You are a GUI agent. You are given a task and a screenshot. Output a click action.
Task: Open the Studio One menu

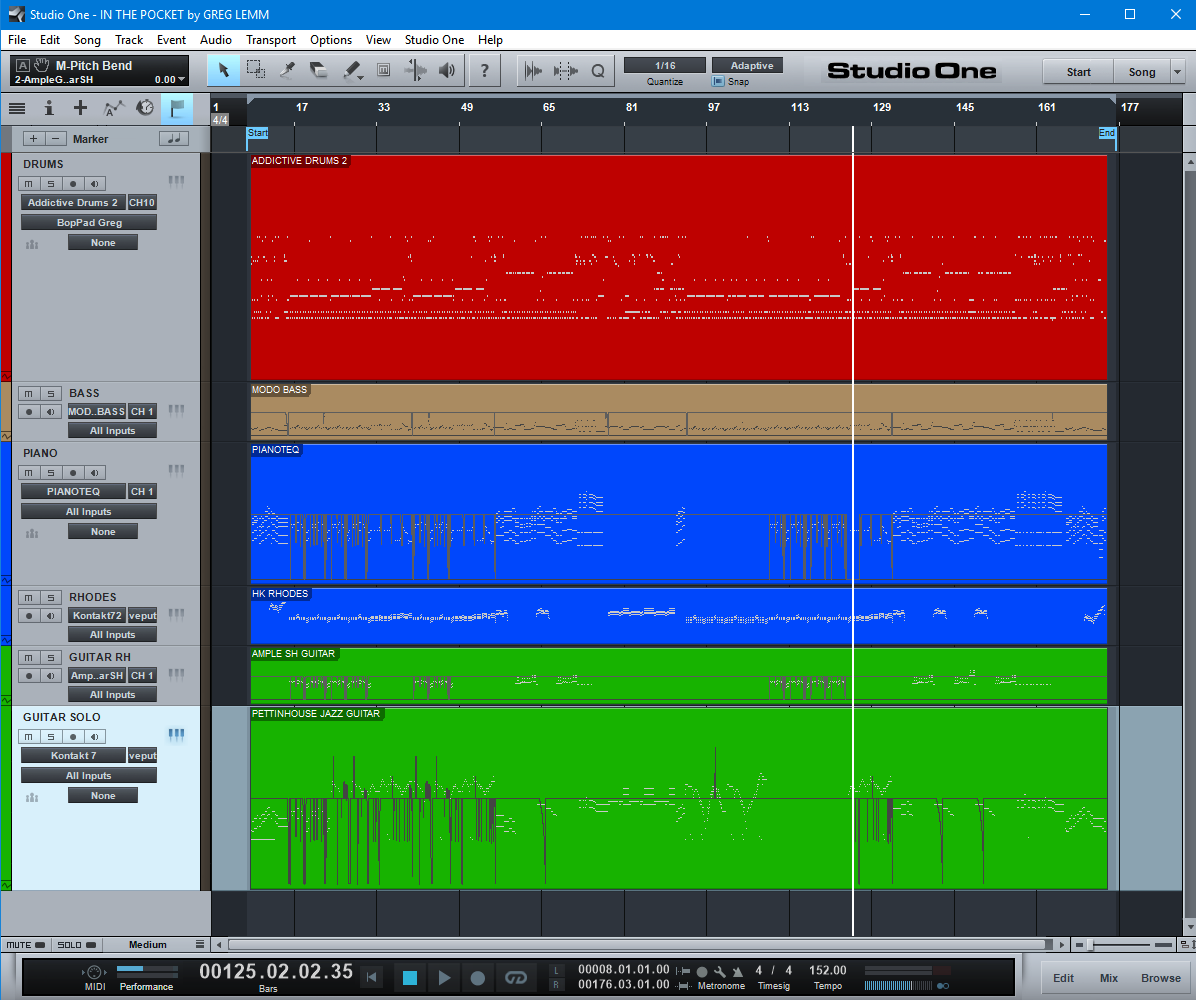click(434, 40)
